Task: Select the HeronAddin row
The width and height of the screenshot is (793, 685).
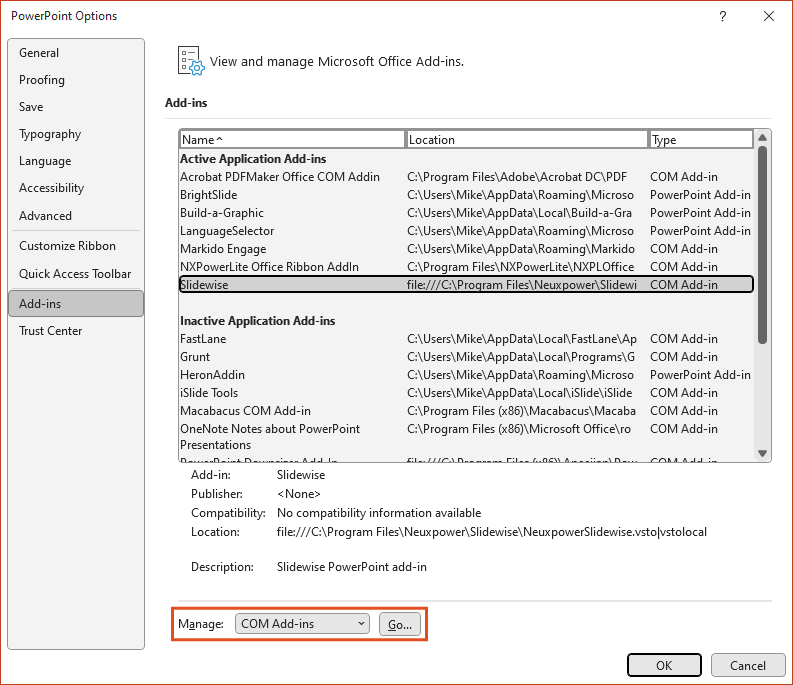Action: click(x=466, y=375)
